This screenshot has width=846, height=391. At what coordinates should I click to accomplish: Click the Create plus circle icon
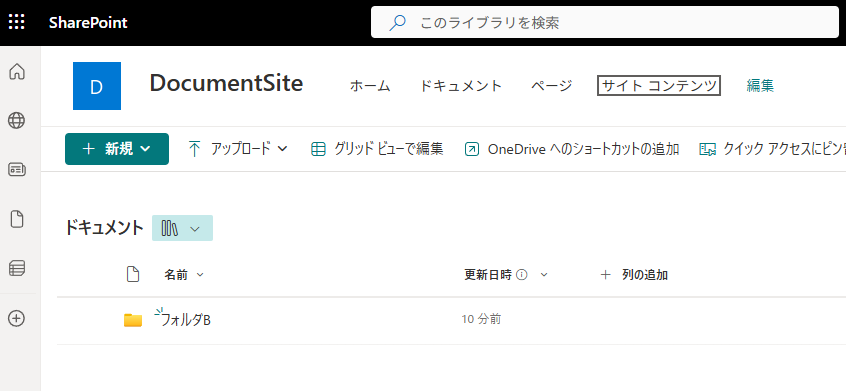(17, 318)
